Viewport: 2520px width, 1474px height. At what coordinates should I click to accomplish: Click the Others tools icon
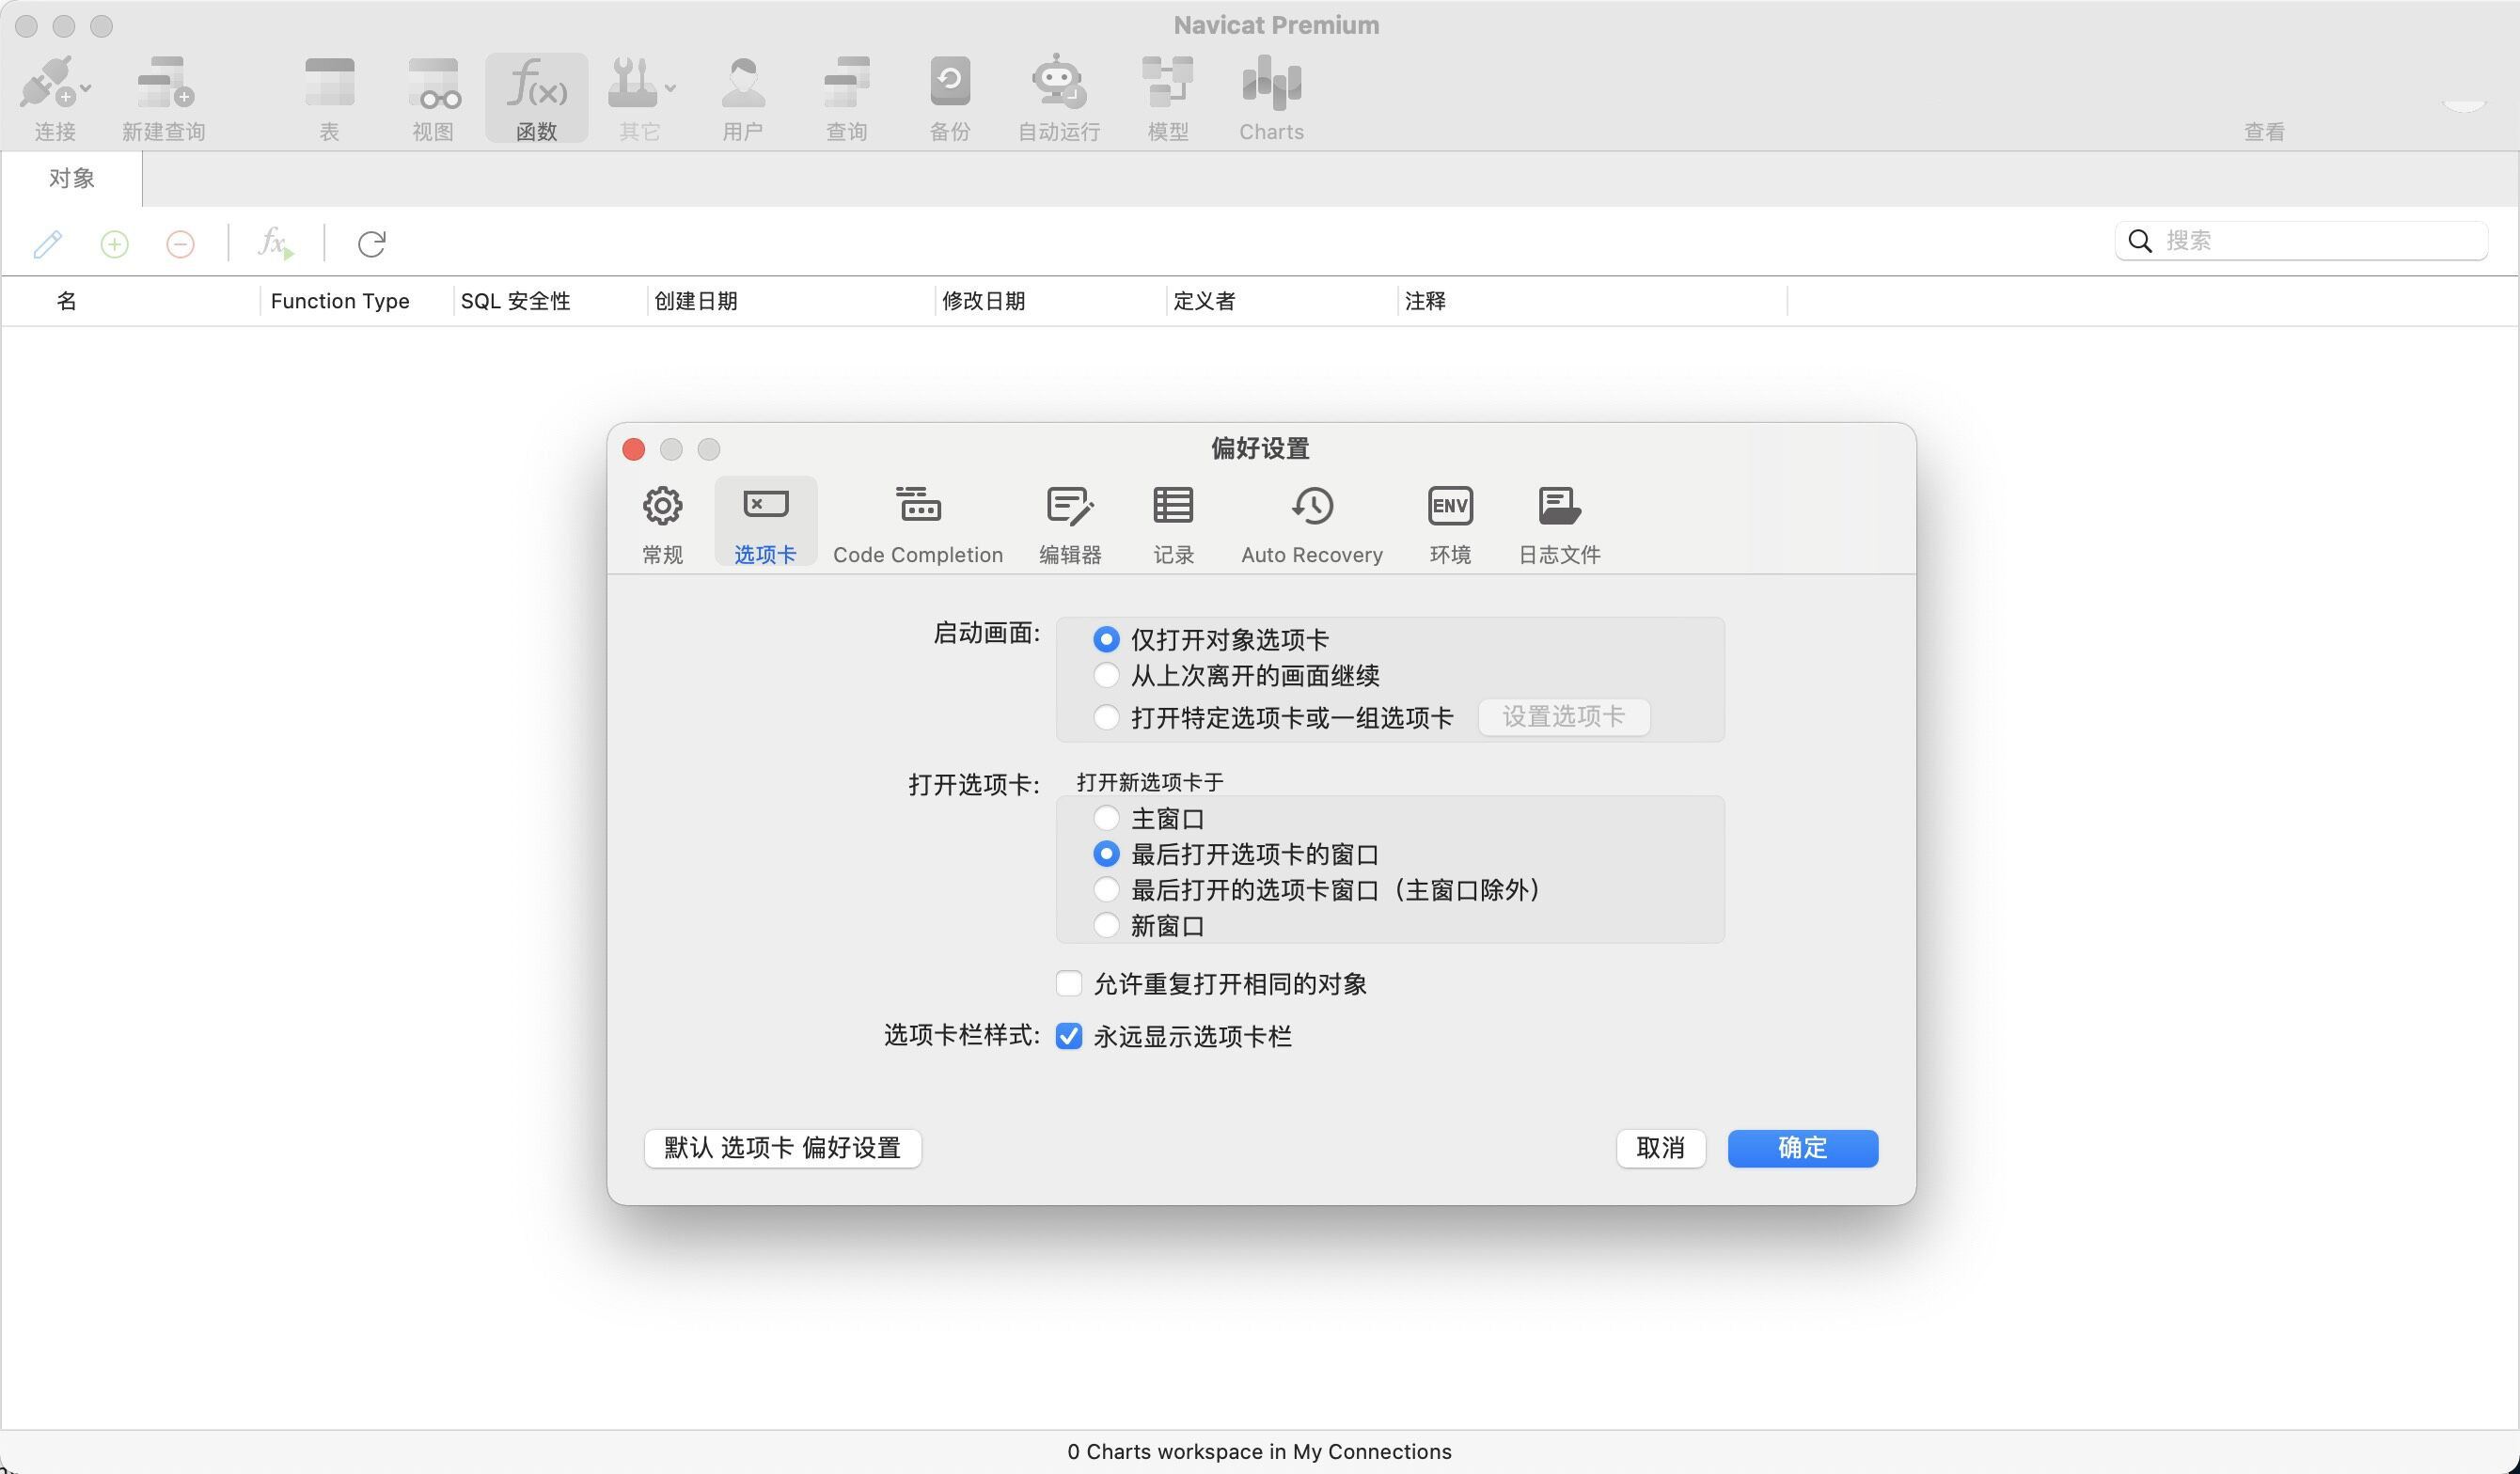pos(632,83)
